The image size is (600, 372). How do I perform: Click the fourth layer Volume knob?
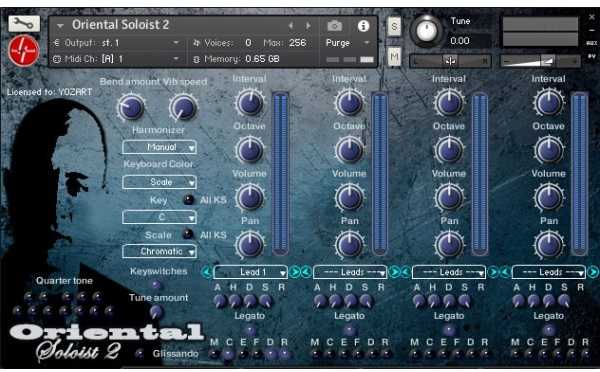tap(548, 197)
